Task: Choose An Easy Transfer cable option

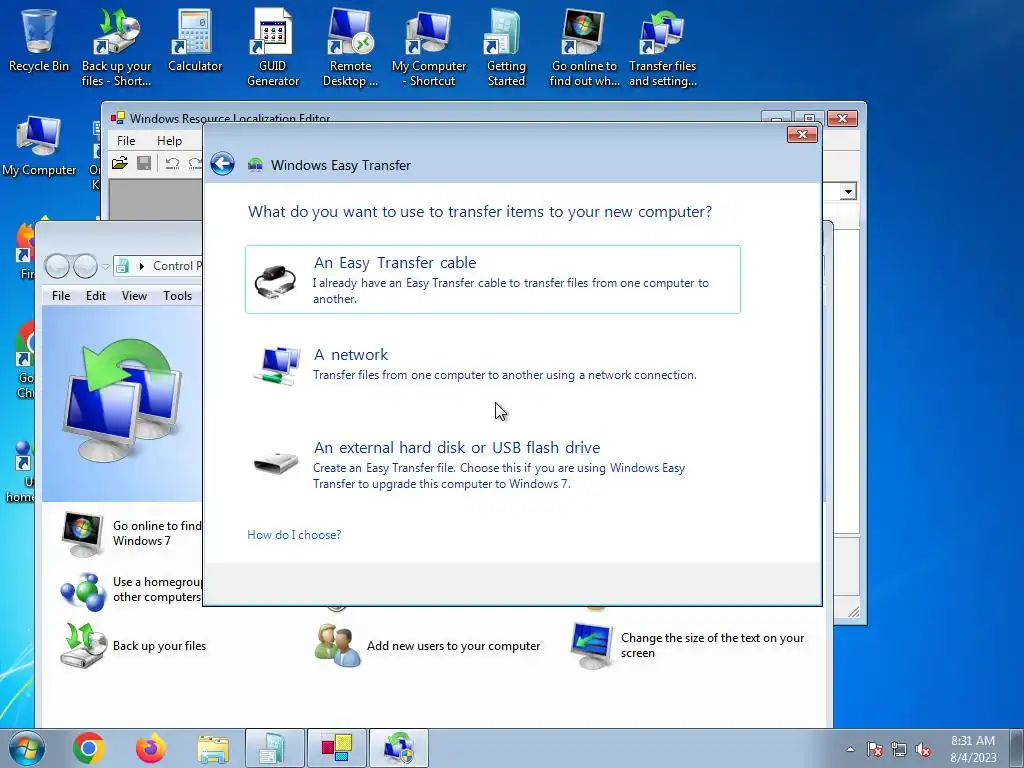Action: pyautogui.click(x=492, y=280)
